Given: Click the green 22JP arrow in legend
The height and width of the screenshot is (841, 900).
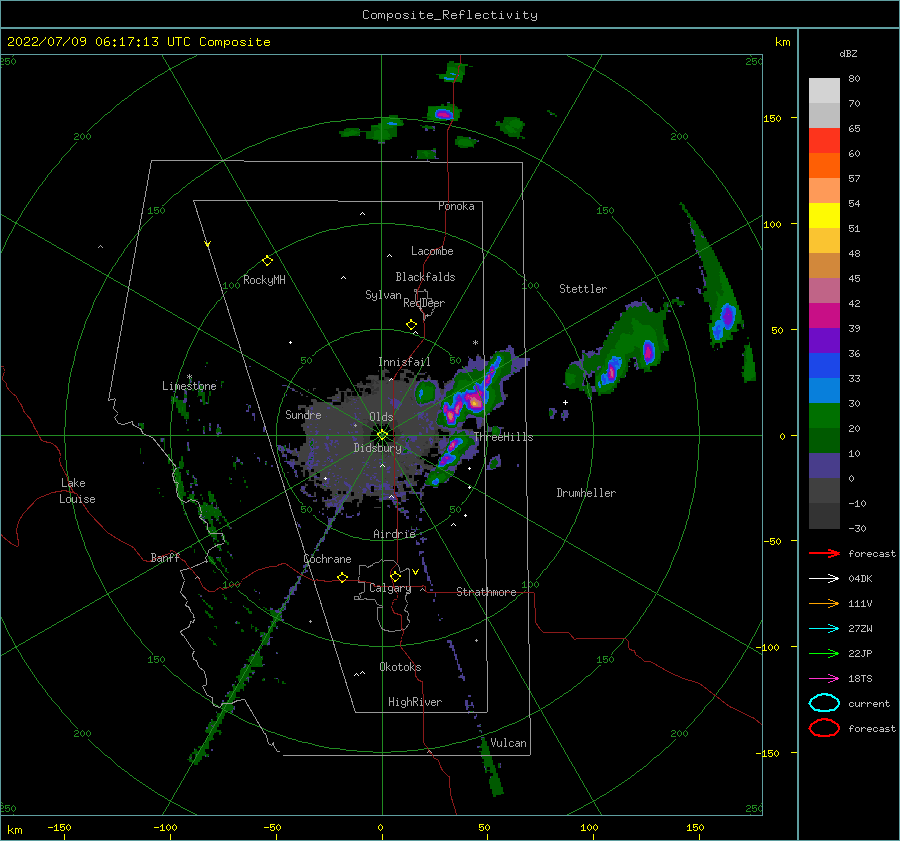Looking at the screenshot, I should [x=824, y=653].
